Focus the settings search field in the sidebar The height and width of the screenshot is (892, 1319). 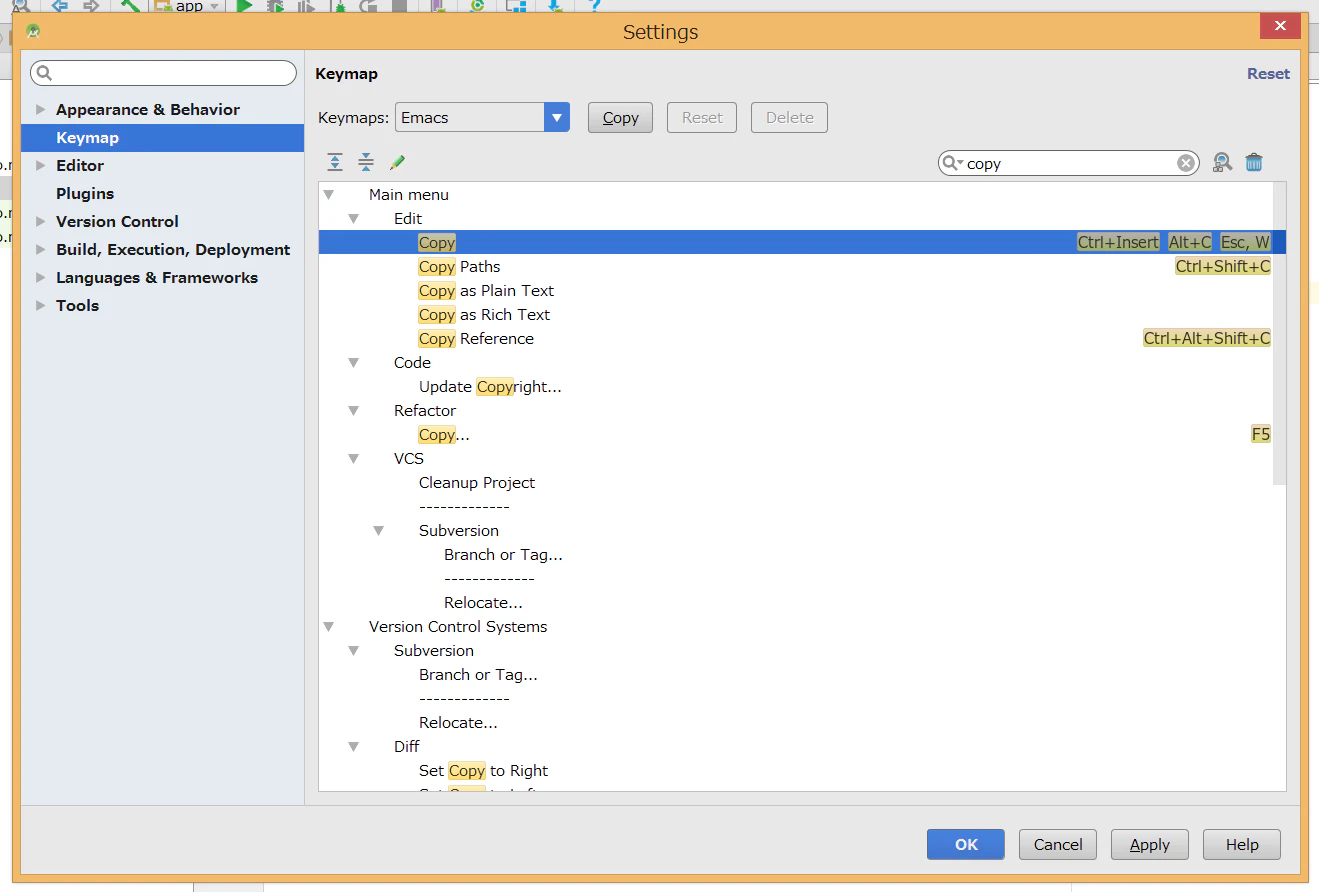pyautogui.click(x=163, y=73)
